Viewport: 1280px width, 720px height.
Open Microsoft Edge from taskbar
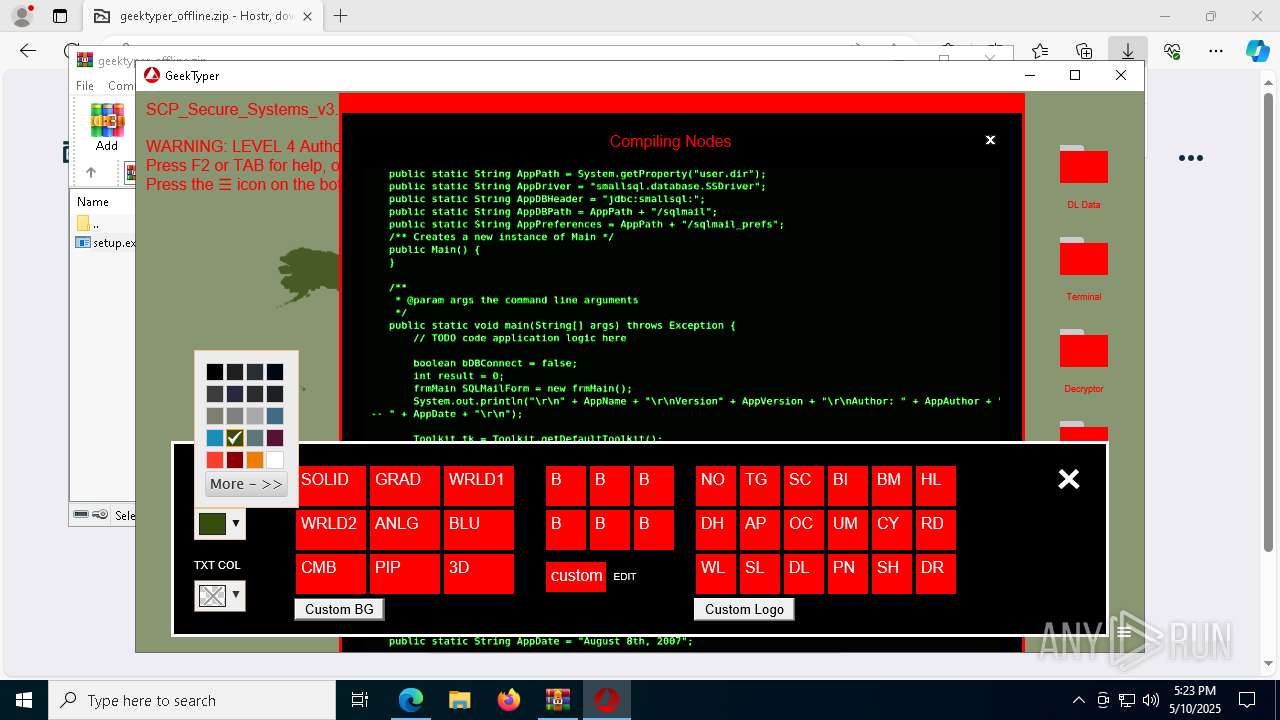pos(411,700)
